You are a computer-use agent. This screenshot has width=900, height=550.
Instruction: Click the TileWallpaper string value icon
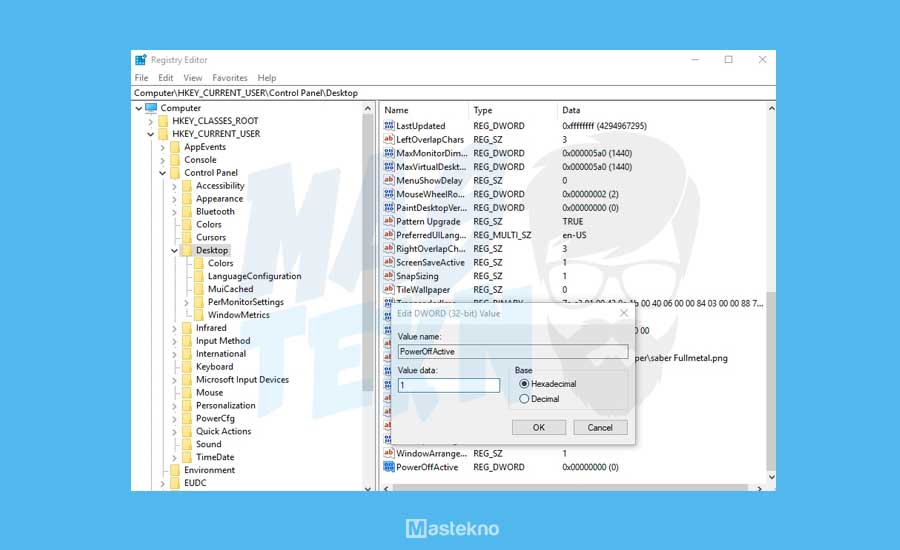coord(389,289)
